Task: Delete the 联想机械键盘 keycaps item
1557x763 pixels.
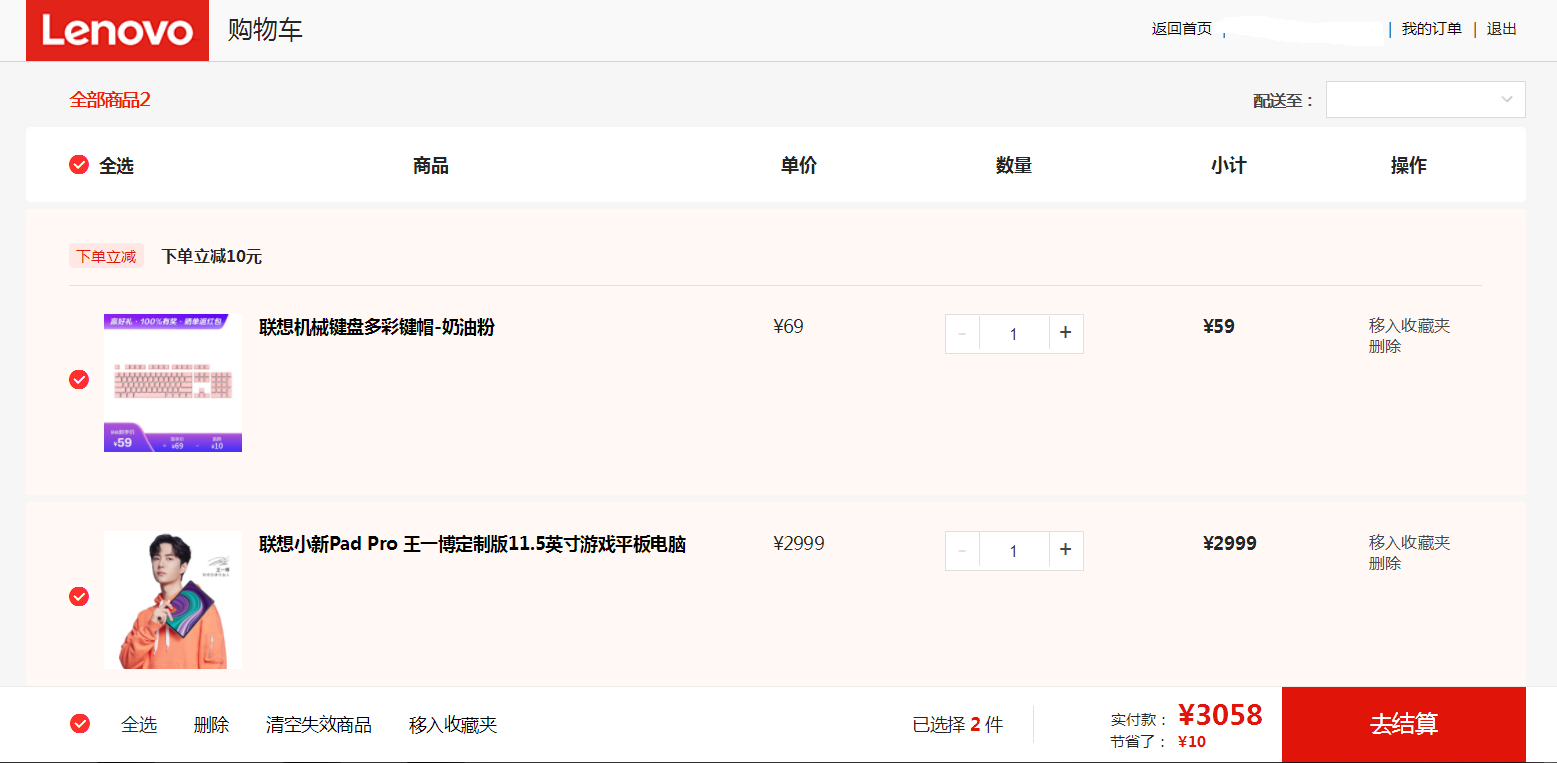Action: (x=1385, y=347)
